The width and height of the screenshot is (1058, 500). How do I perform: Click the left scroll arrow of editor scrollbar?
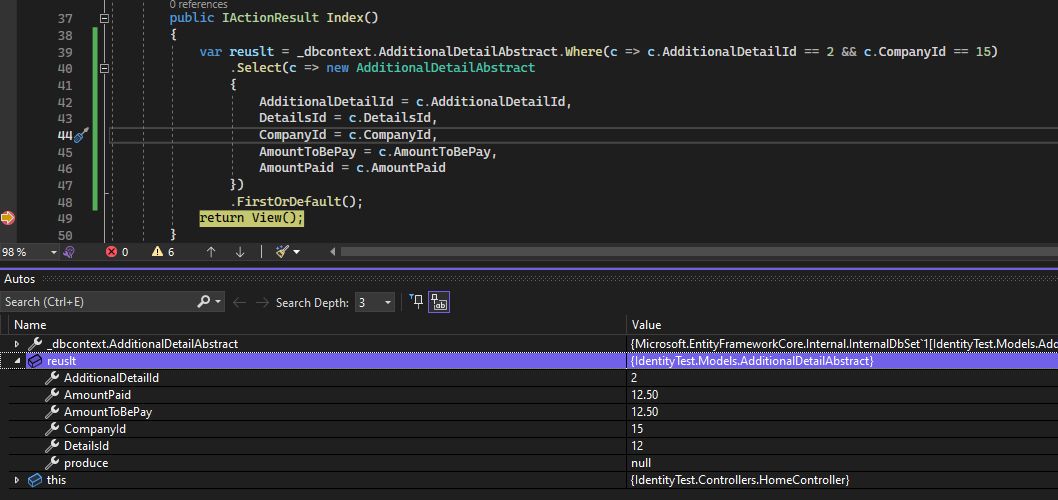click(x=333, y=252)
